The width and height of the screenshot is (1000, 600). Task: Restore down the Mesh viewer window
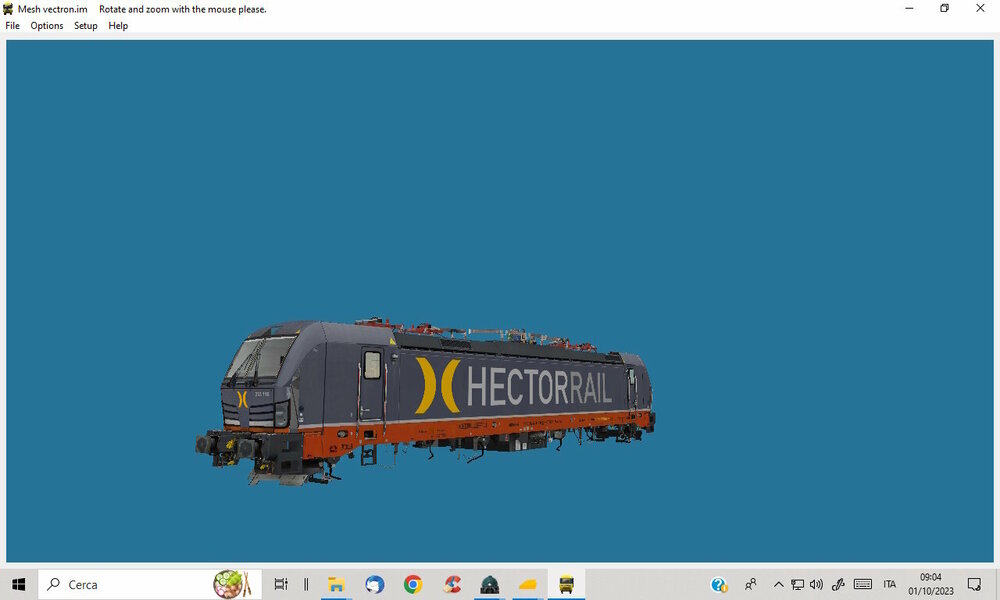(945, 8)
